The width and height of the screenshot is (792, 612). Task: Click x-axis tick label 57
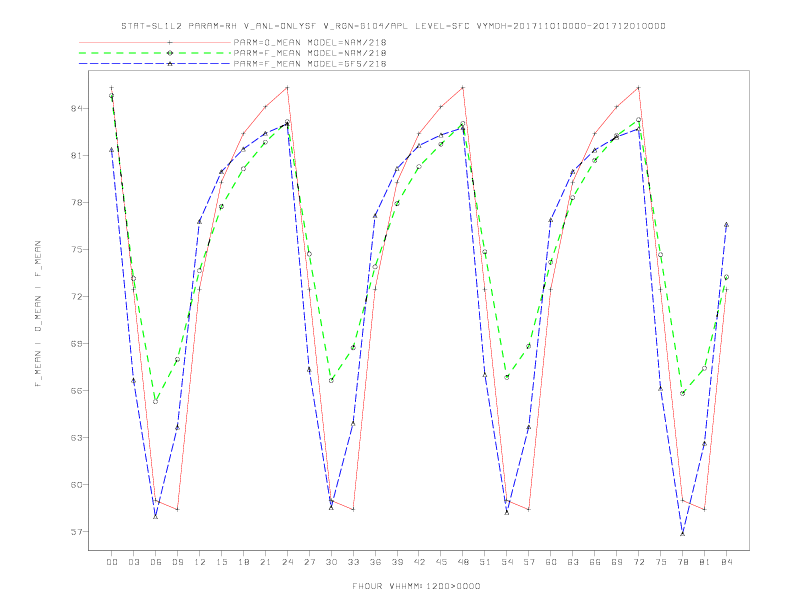(x=529, y=562)
